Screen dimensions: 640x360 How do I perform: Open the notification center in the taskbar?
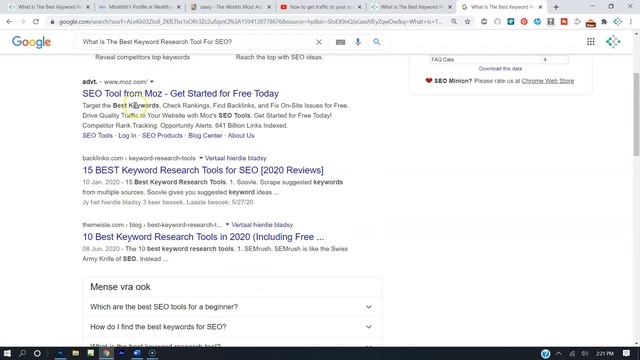(x=627, y=353)
